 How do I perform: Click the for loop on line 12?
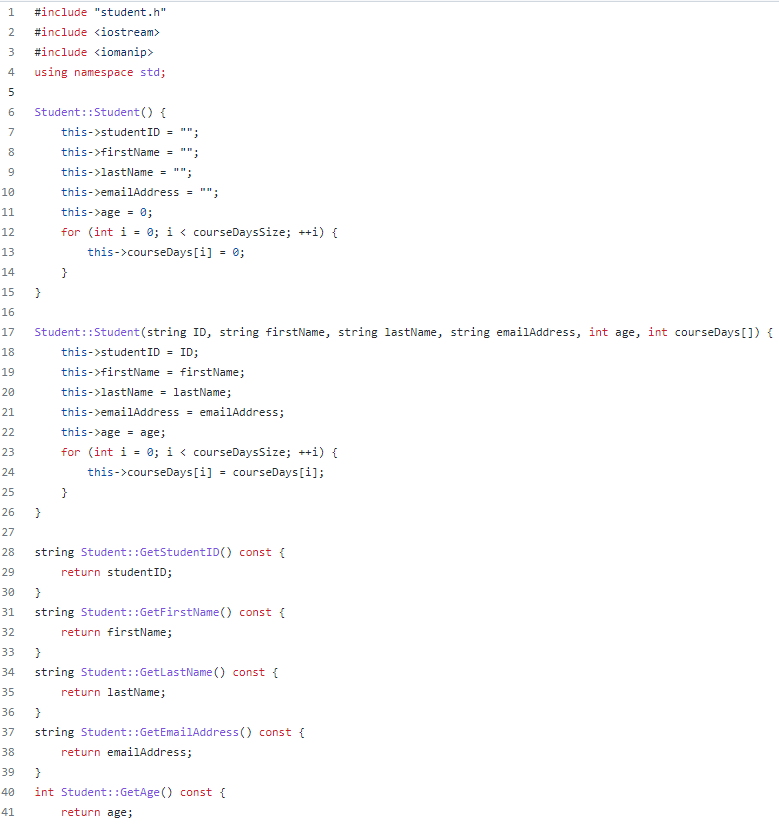[199, 232]
